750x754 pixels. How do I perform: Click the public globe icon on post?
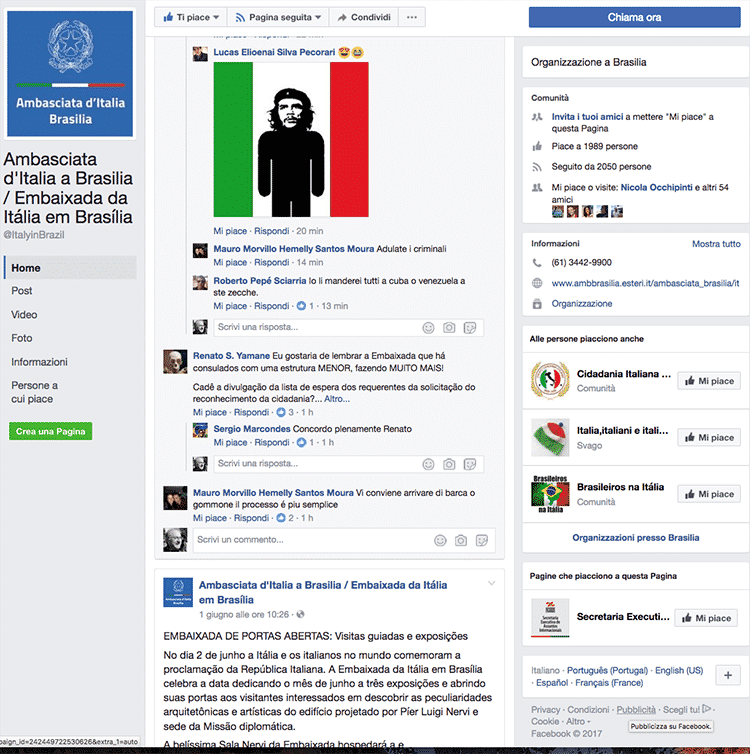[300, 615]
